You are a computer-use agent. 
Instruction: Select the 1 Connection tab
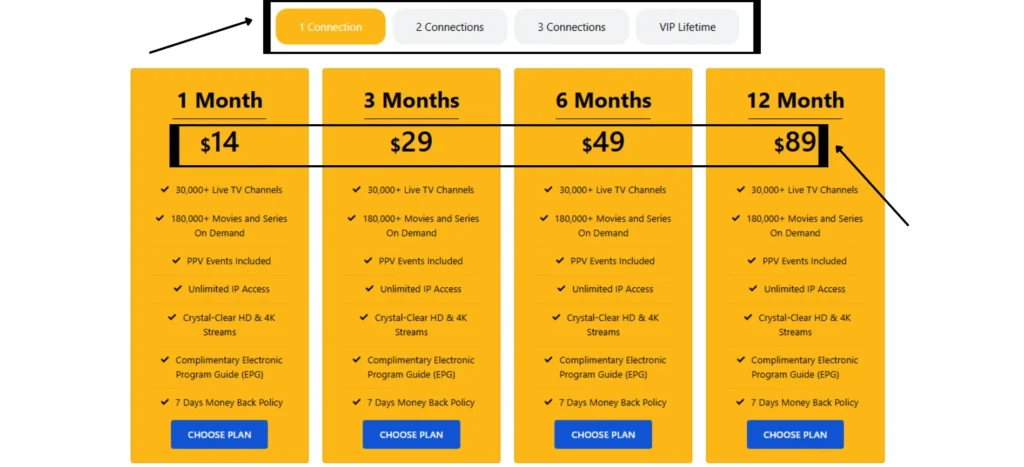[x=330, y=27]
